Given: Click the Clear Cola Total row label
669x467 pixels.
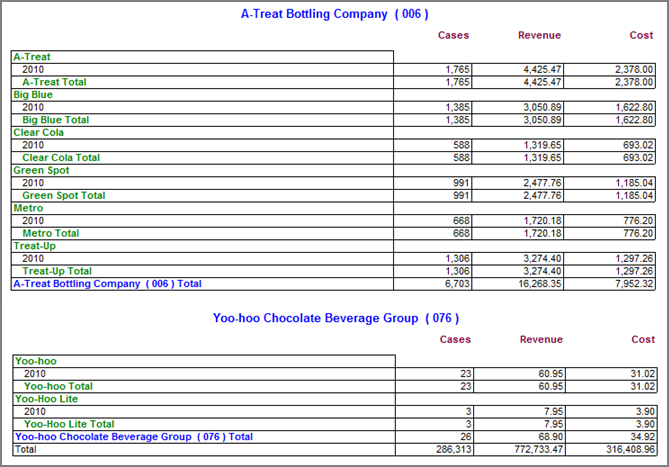Looking at the screenshot, I should point(61,158).
